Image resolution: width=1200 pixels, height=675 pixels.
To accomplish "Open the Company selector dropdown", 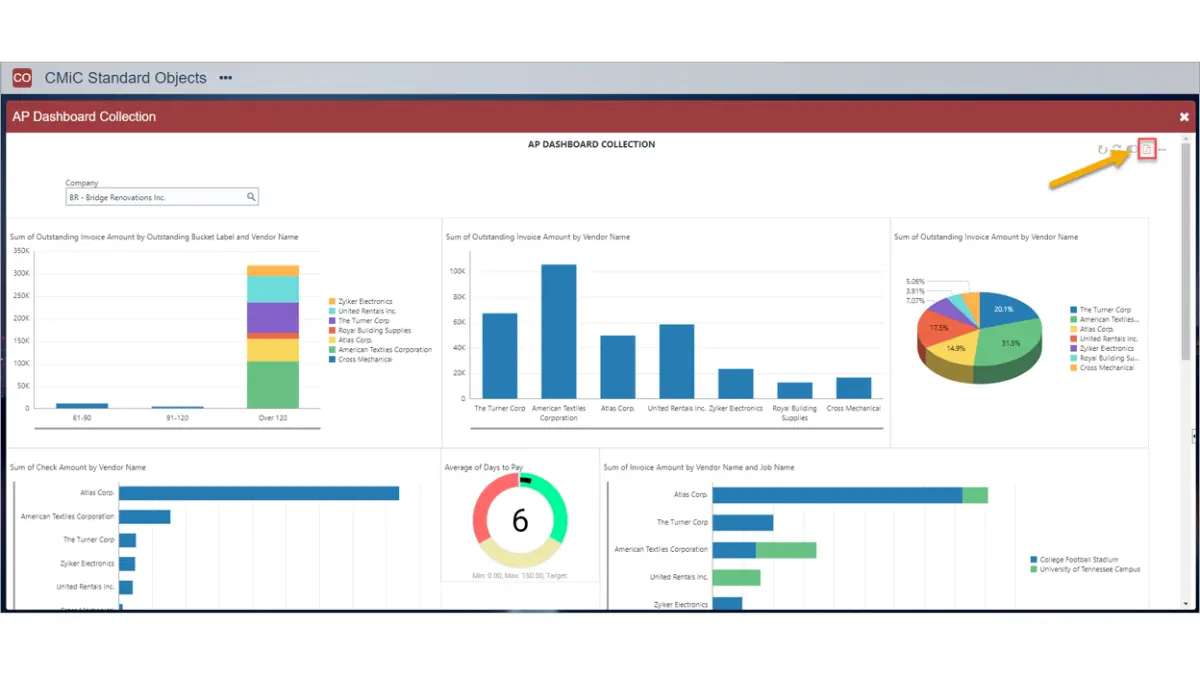I will (160, 197).
